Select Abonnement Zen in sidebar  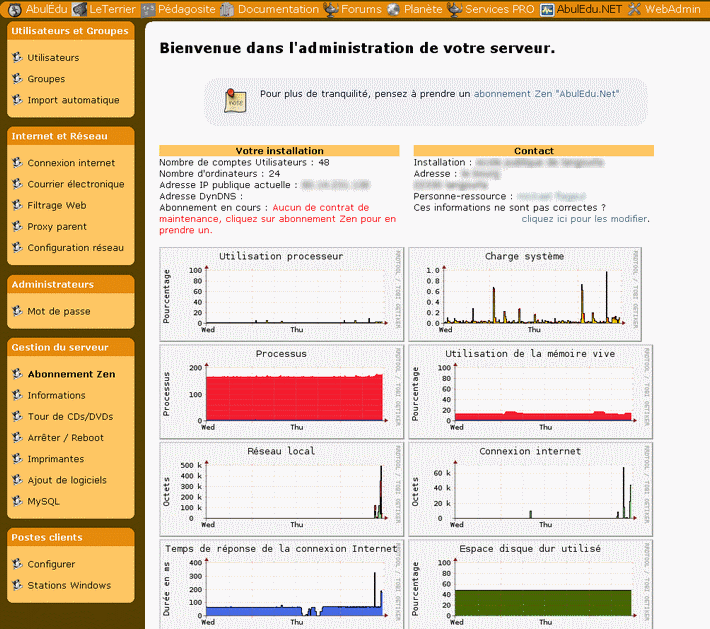pyautogui.click(x=71, y=374)
